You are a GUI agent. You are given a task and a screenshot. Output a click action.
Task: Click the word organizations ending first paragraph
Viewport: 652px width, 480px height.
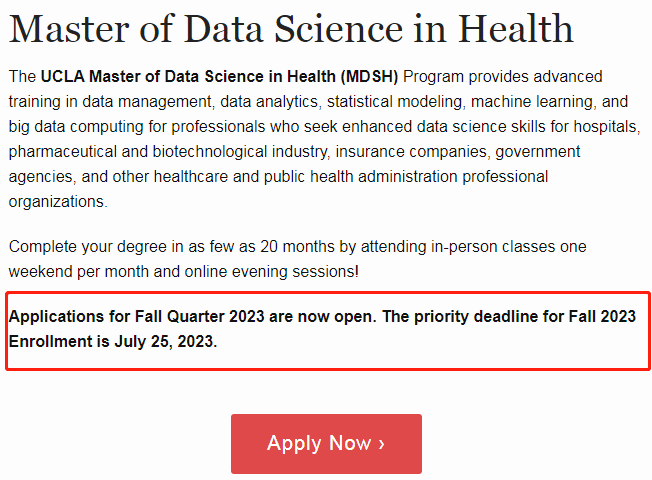coord(58,202)
